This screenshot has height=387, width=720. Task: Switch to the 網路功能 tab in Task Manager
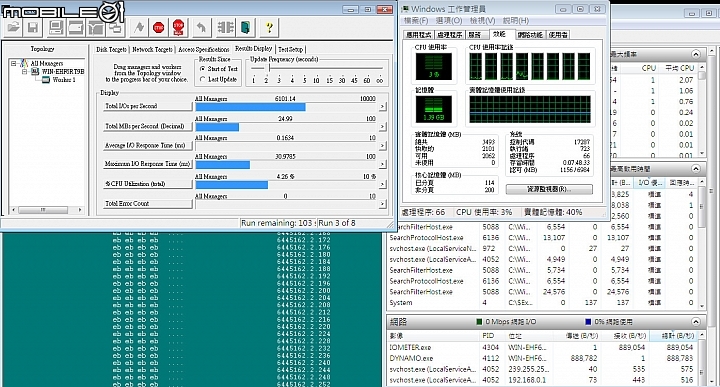point(530,35)
